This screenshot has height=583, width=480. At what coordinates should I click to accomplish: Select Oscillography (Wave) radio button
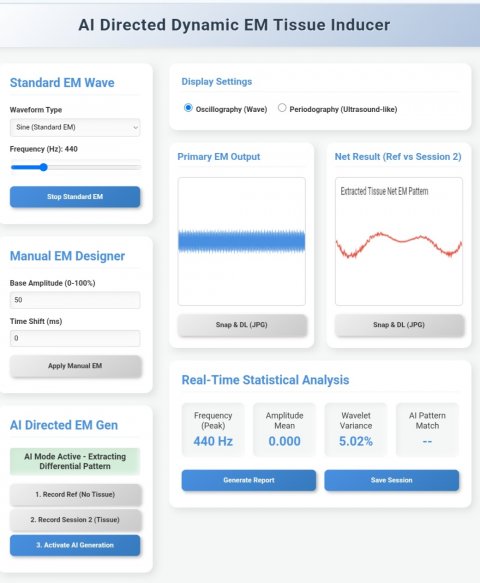(188, 108)
